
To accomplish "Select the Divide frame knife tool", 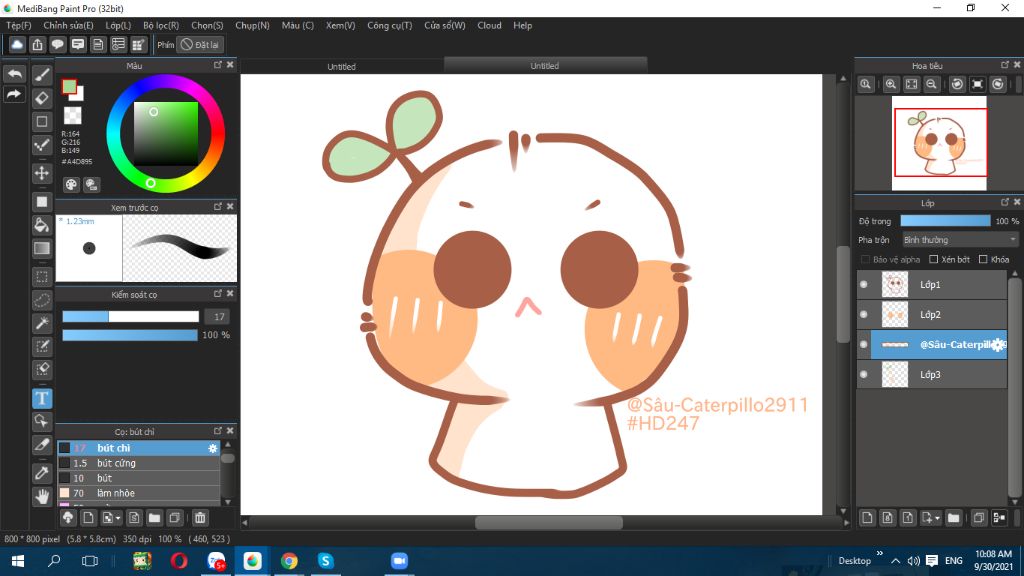I will tap(42, 445).
